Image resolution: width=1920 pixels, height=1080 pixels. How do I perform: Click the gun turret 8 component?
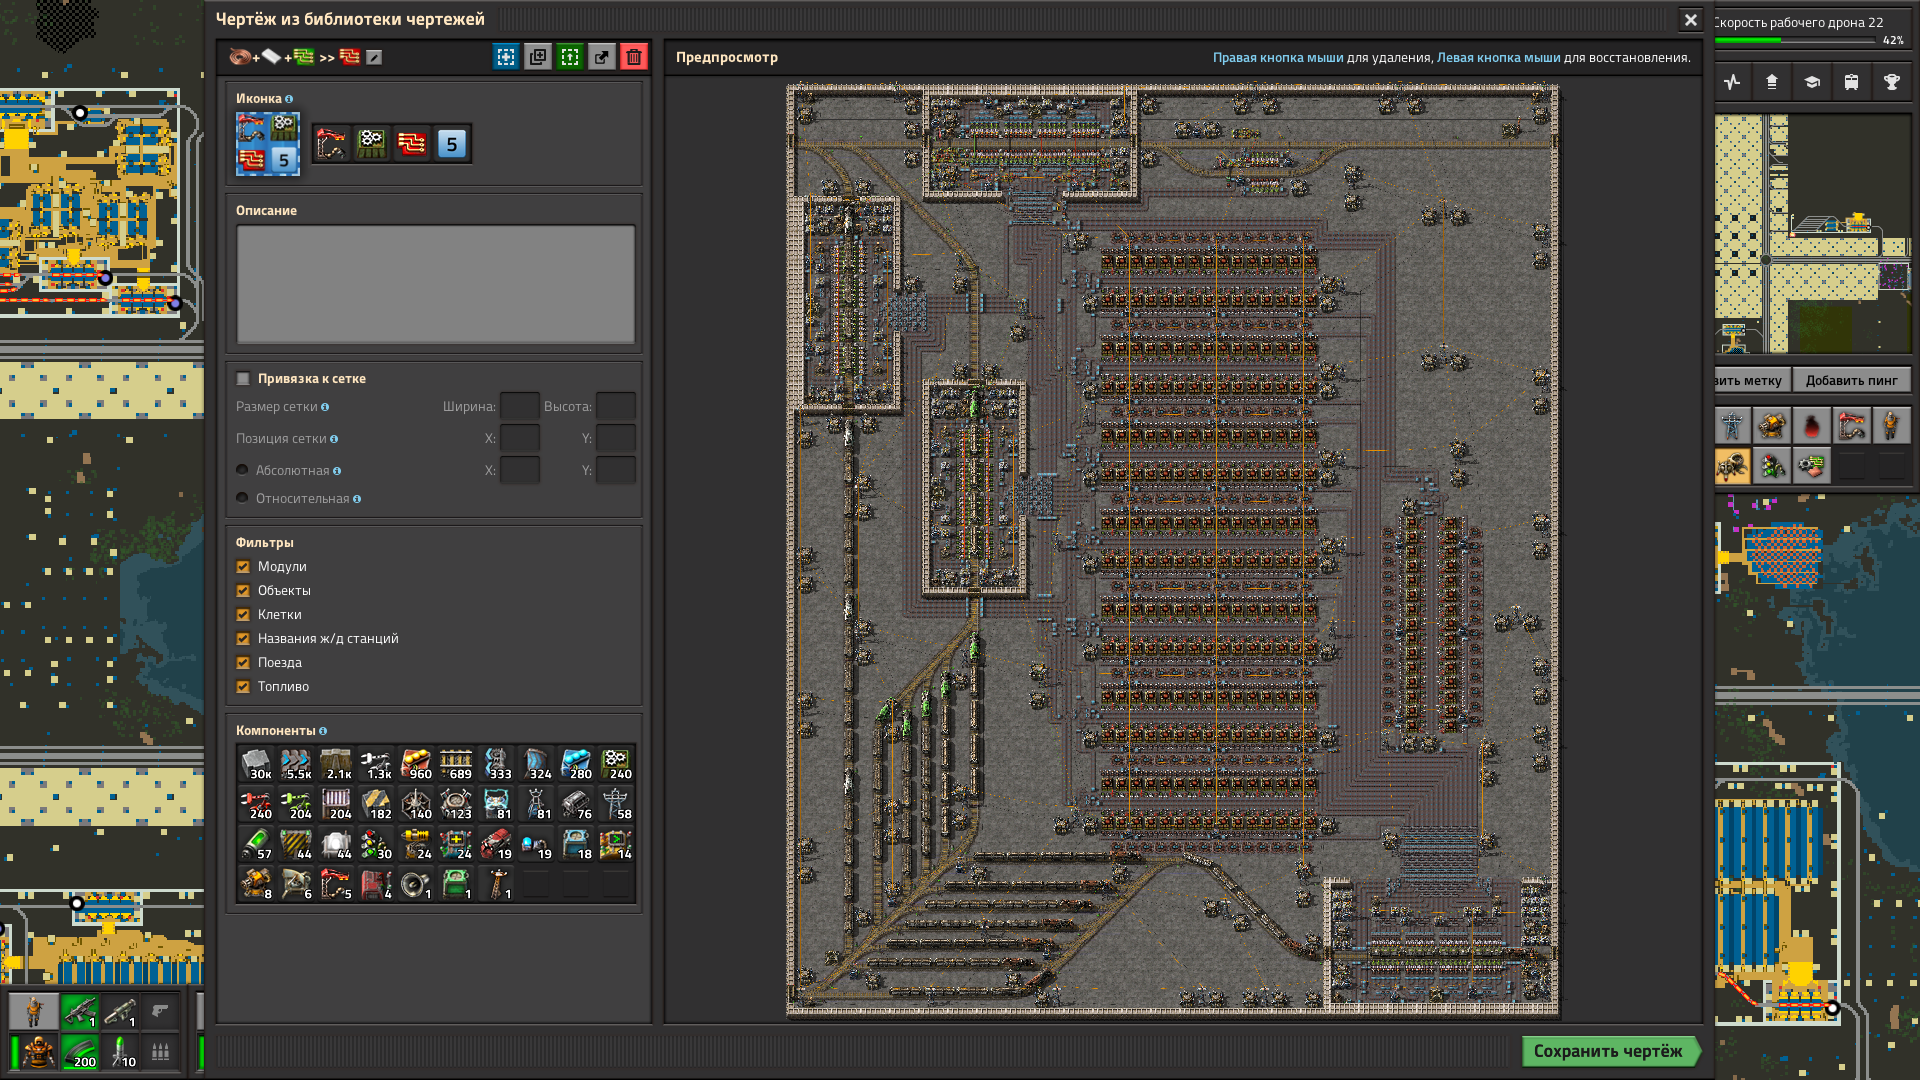[256, 884]
